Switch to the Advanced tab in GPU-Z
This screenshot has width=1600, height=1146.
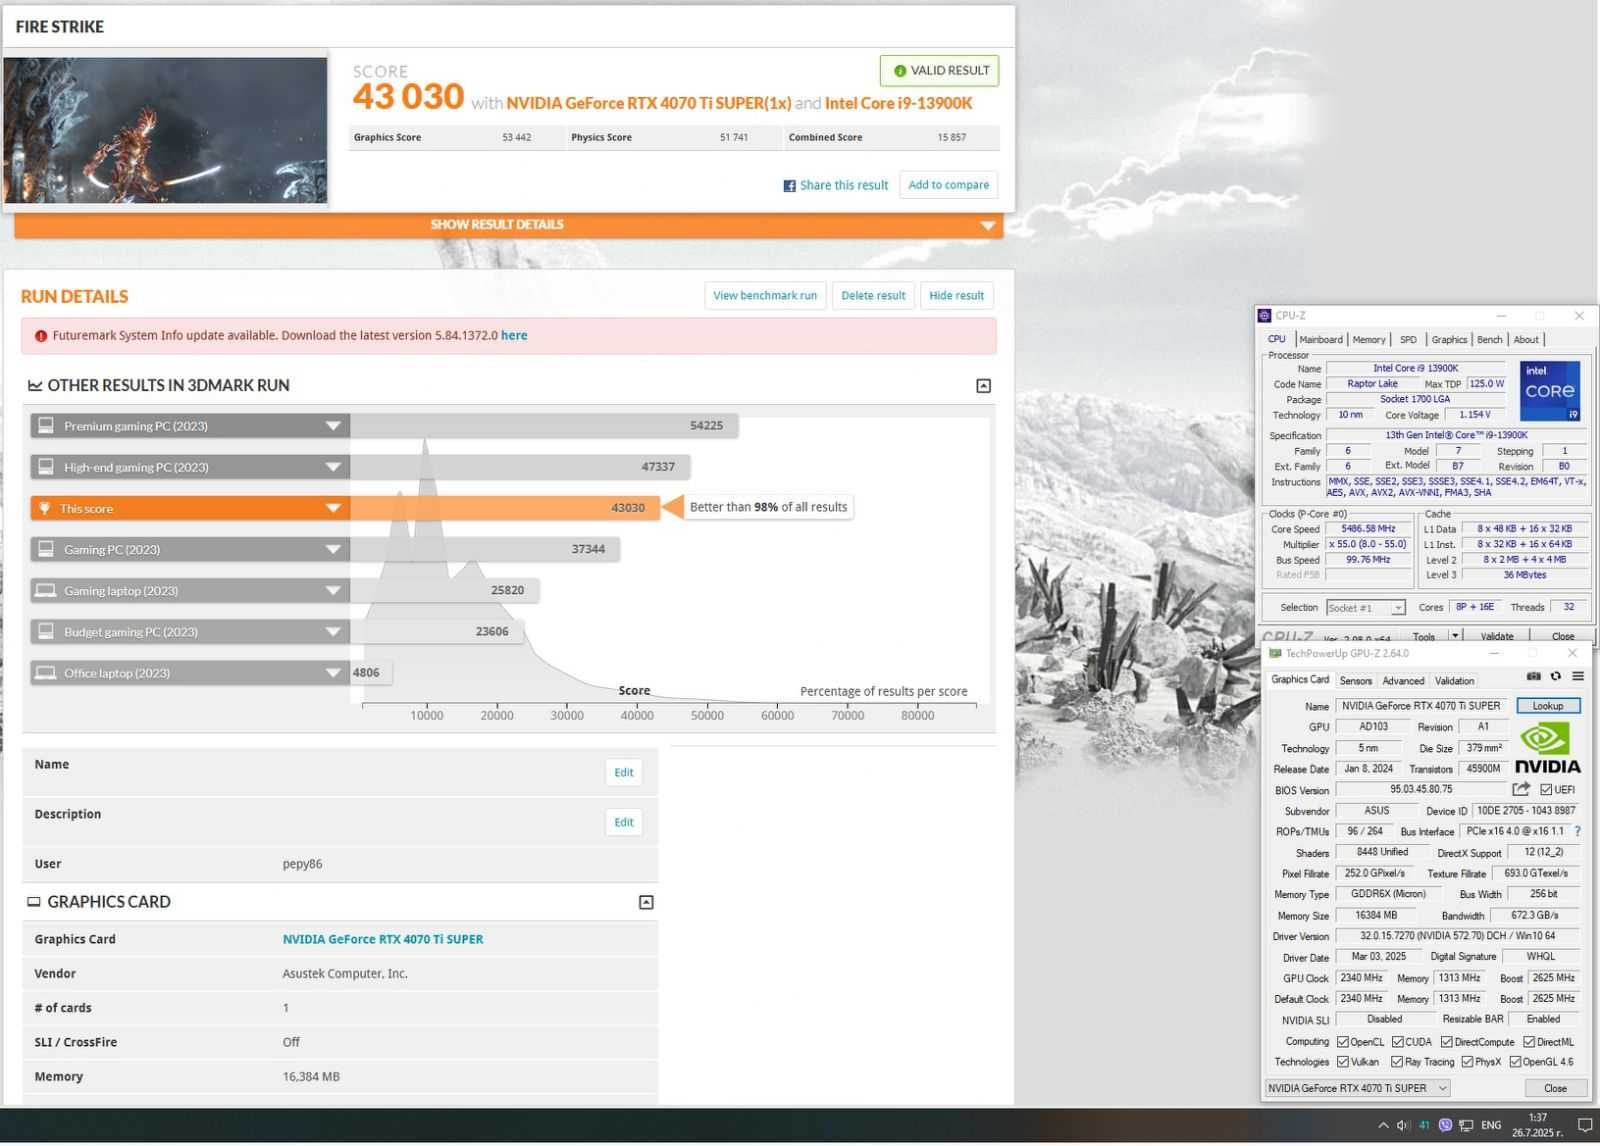(1403, 681)
